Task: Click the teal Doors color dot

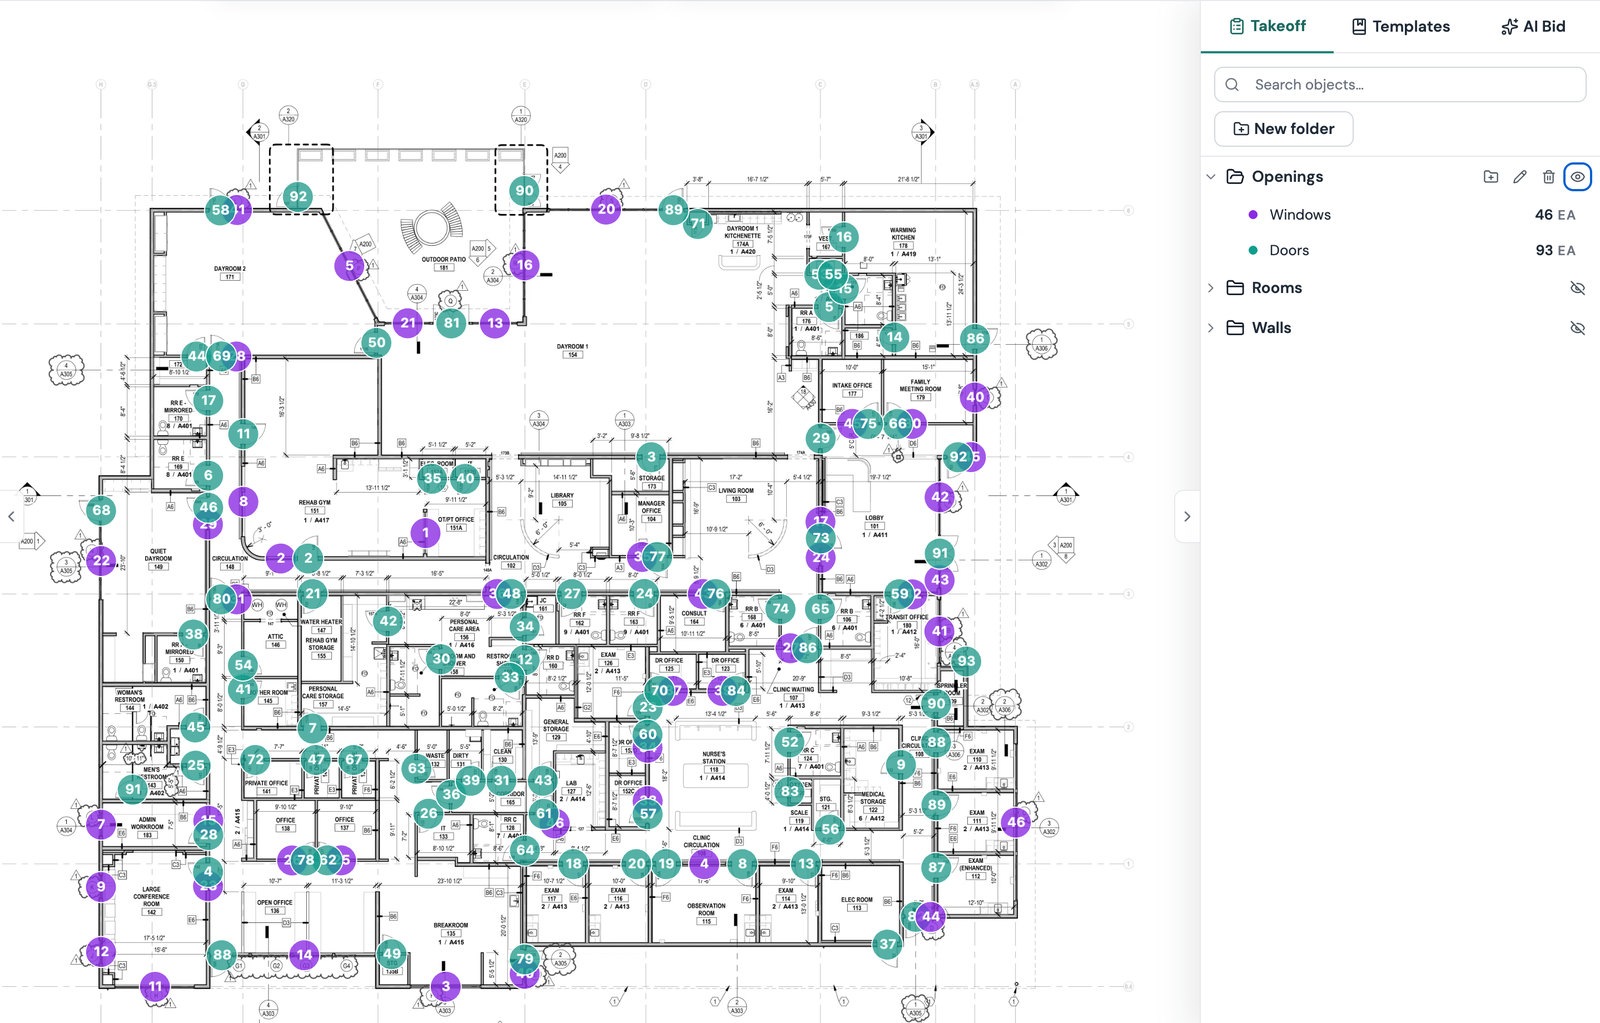Action: pyautogui.click(x=1253, y=251)
